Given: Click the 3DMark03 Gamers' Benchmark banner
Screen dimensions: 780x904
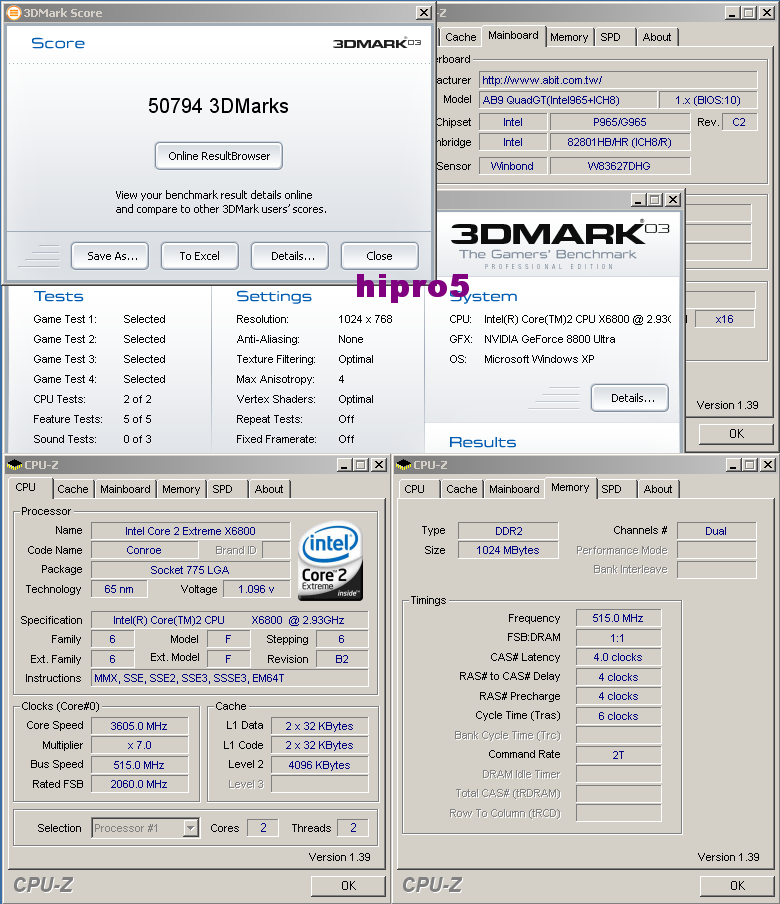Looking at the screenshot, I should 559,244.
